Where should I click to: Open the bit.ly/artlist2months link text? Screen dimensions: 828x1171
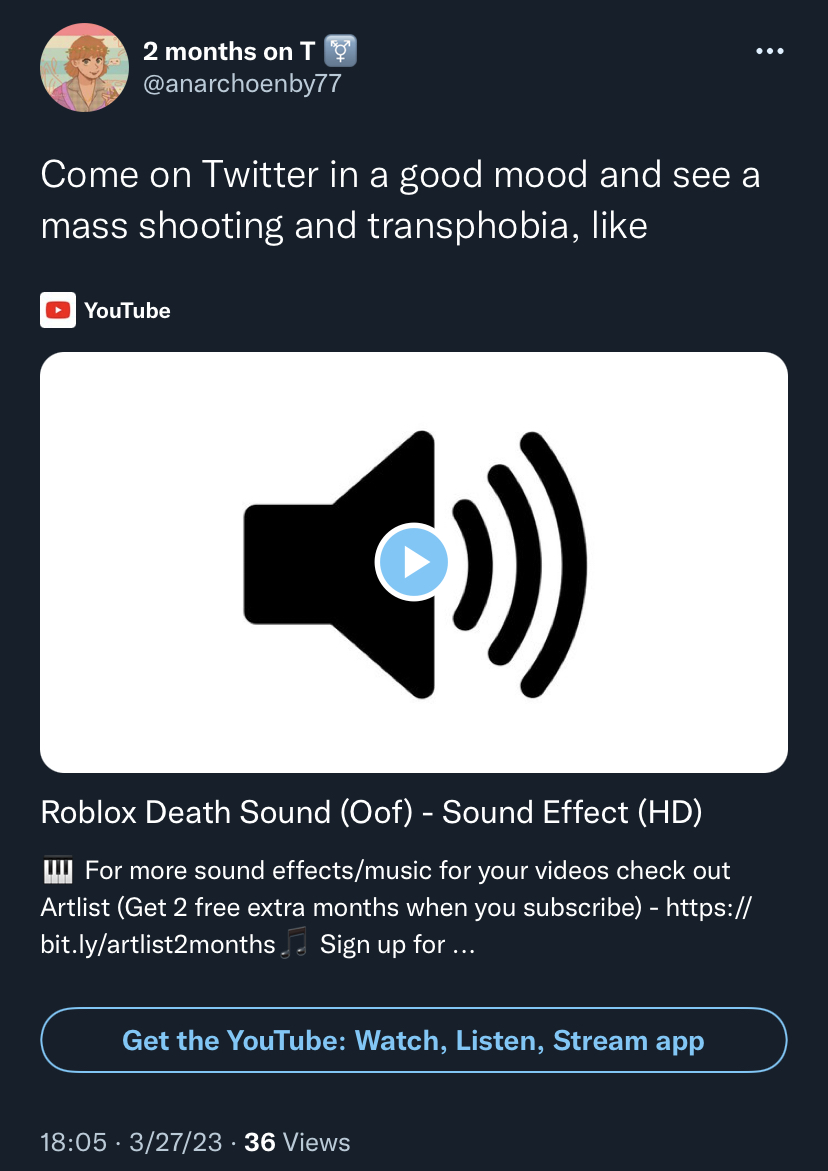tap(158, 945)
